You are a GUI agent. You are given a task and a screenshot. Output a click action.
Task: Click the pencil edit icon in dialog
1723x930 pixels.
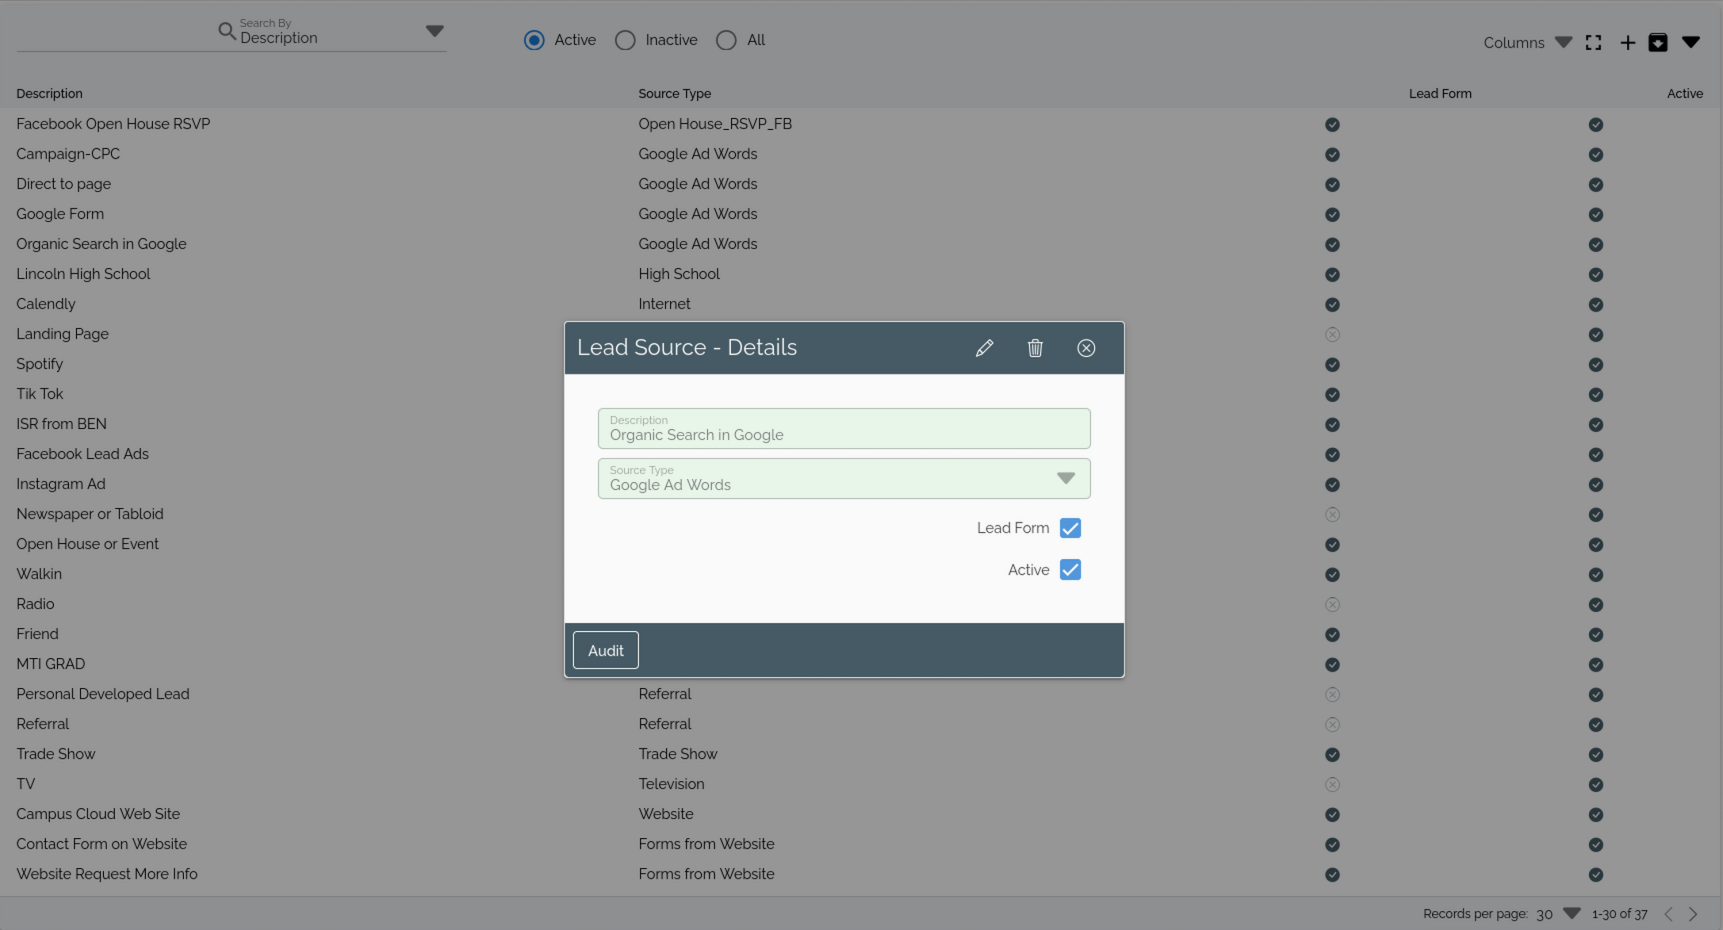click(984, 348)
